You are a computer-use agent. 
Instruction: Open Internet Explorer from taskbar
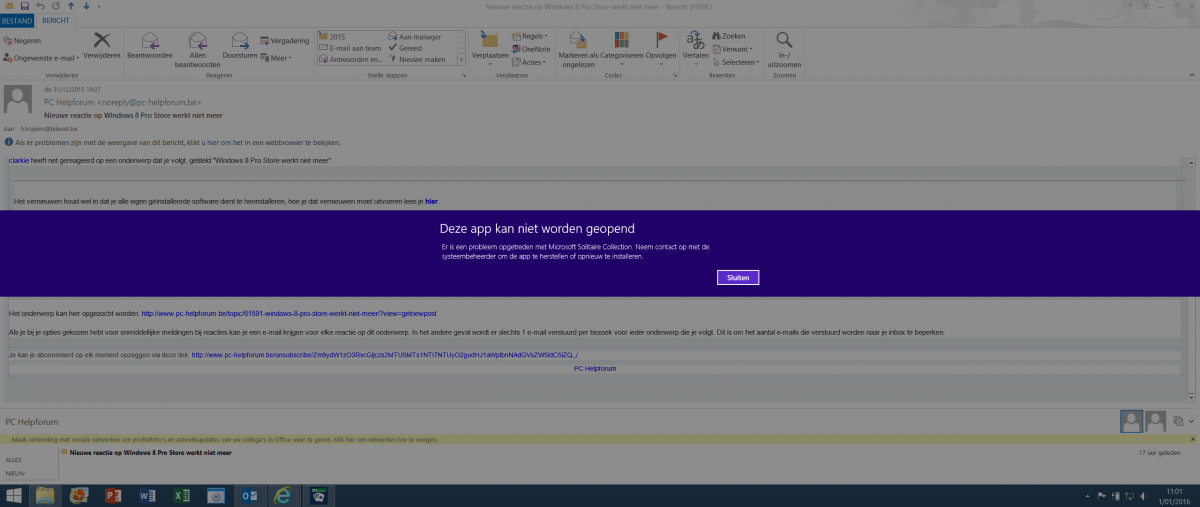click(283, 495)
